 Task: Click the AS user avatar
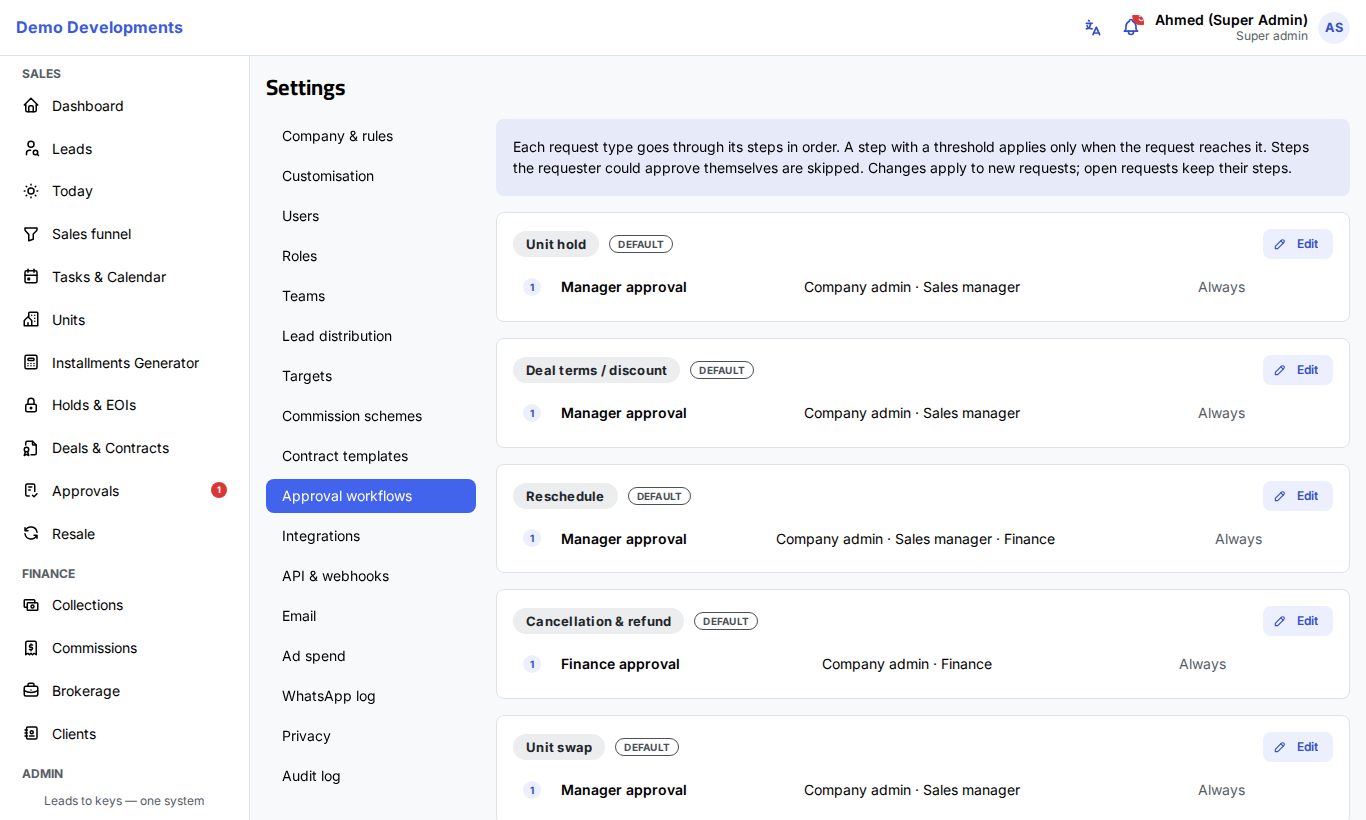point(1334,28)
